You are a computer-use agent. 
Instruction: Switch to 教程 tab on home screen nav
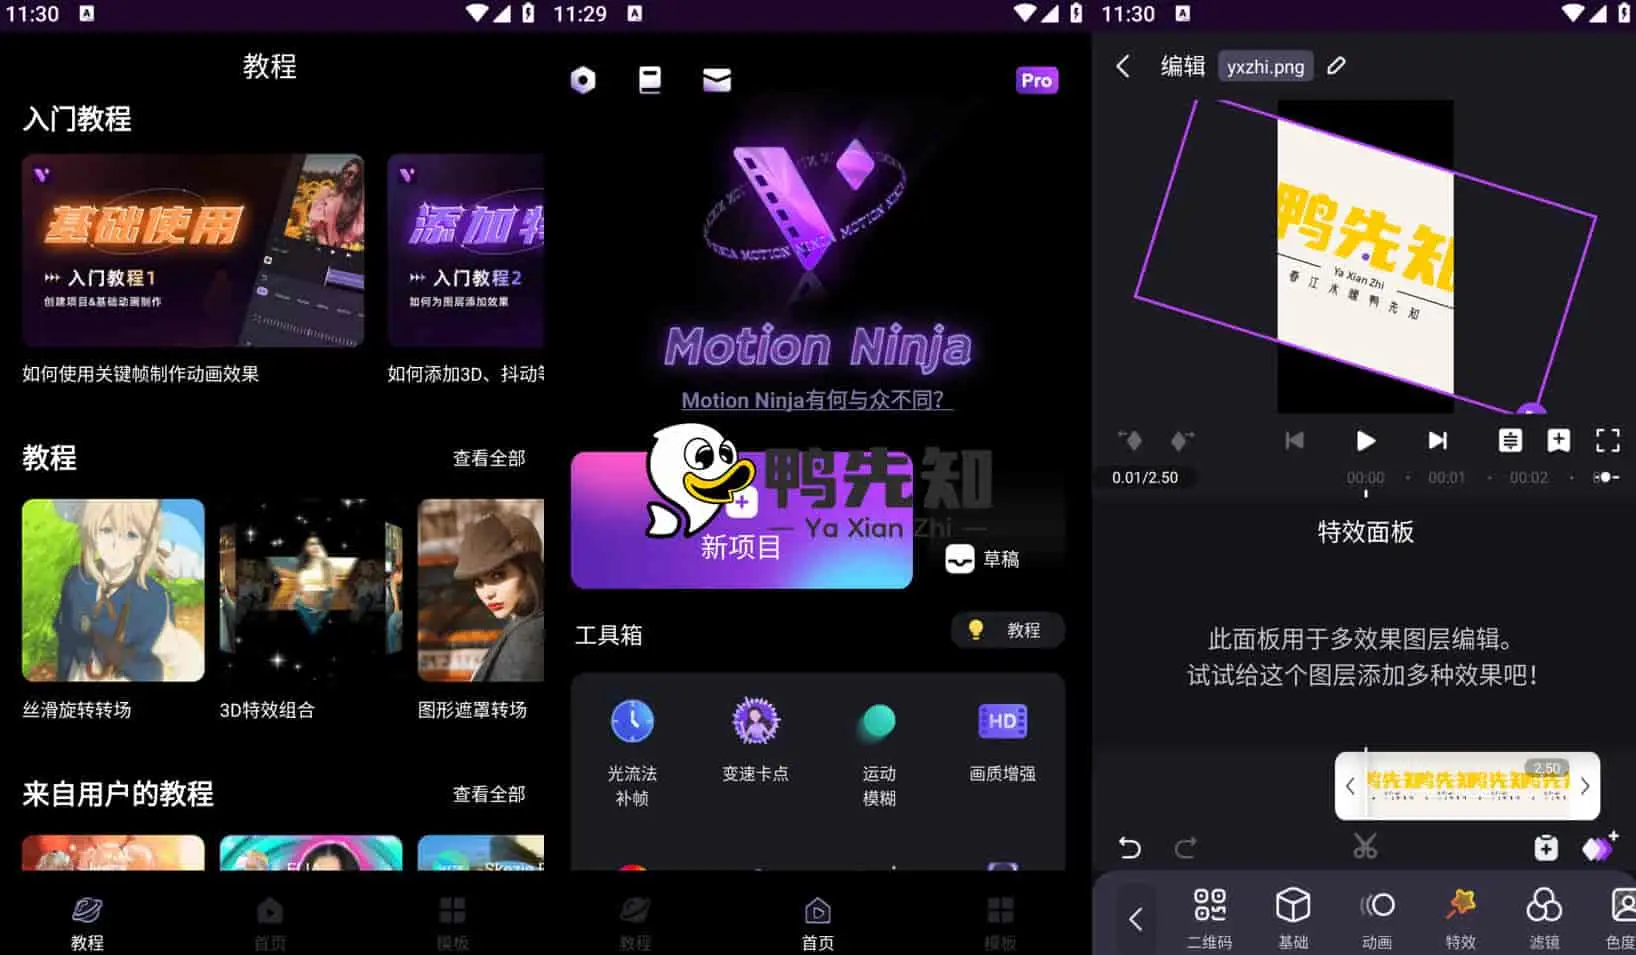tap(635, 922)
